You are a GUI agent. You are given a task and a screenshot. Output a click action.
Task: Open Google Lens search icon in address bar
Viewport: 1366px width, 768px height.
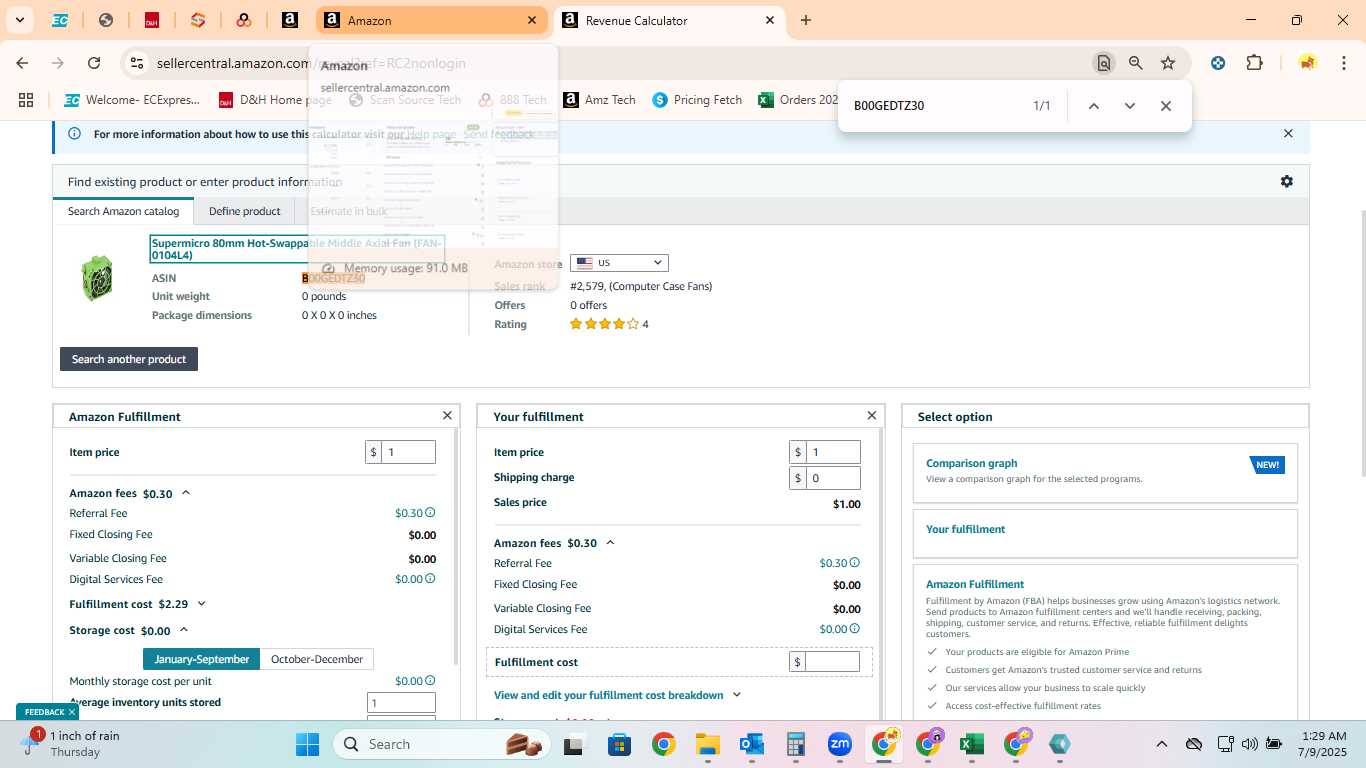(1104, 63)
